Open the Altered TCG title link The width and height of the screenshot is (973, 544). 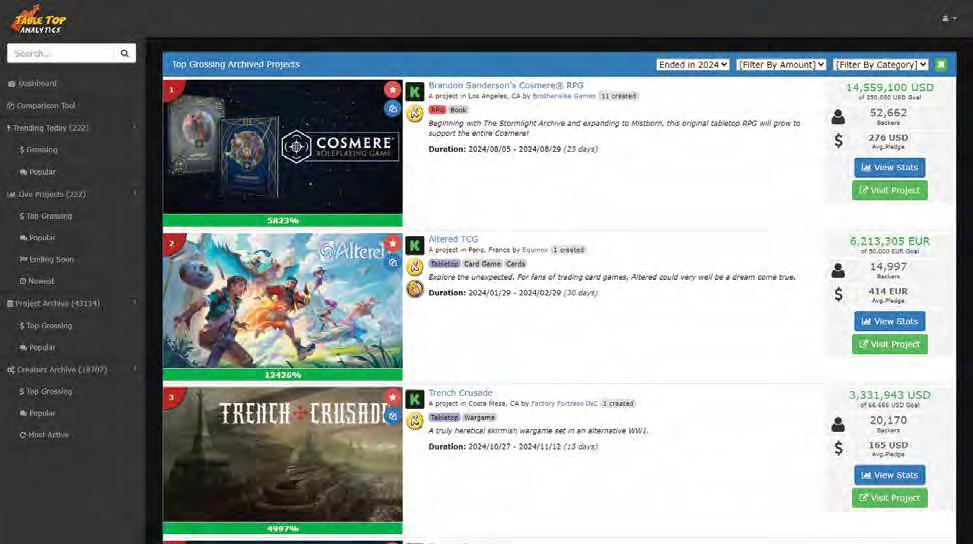coord(453,239)
